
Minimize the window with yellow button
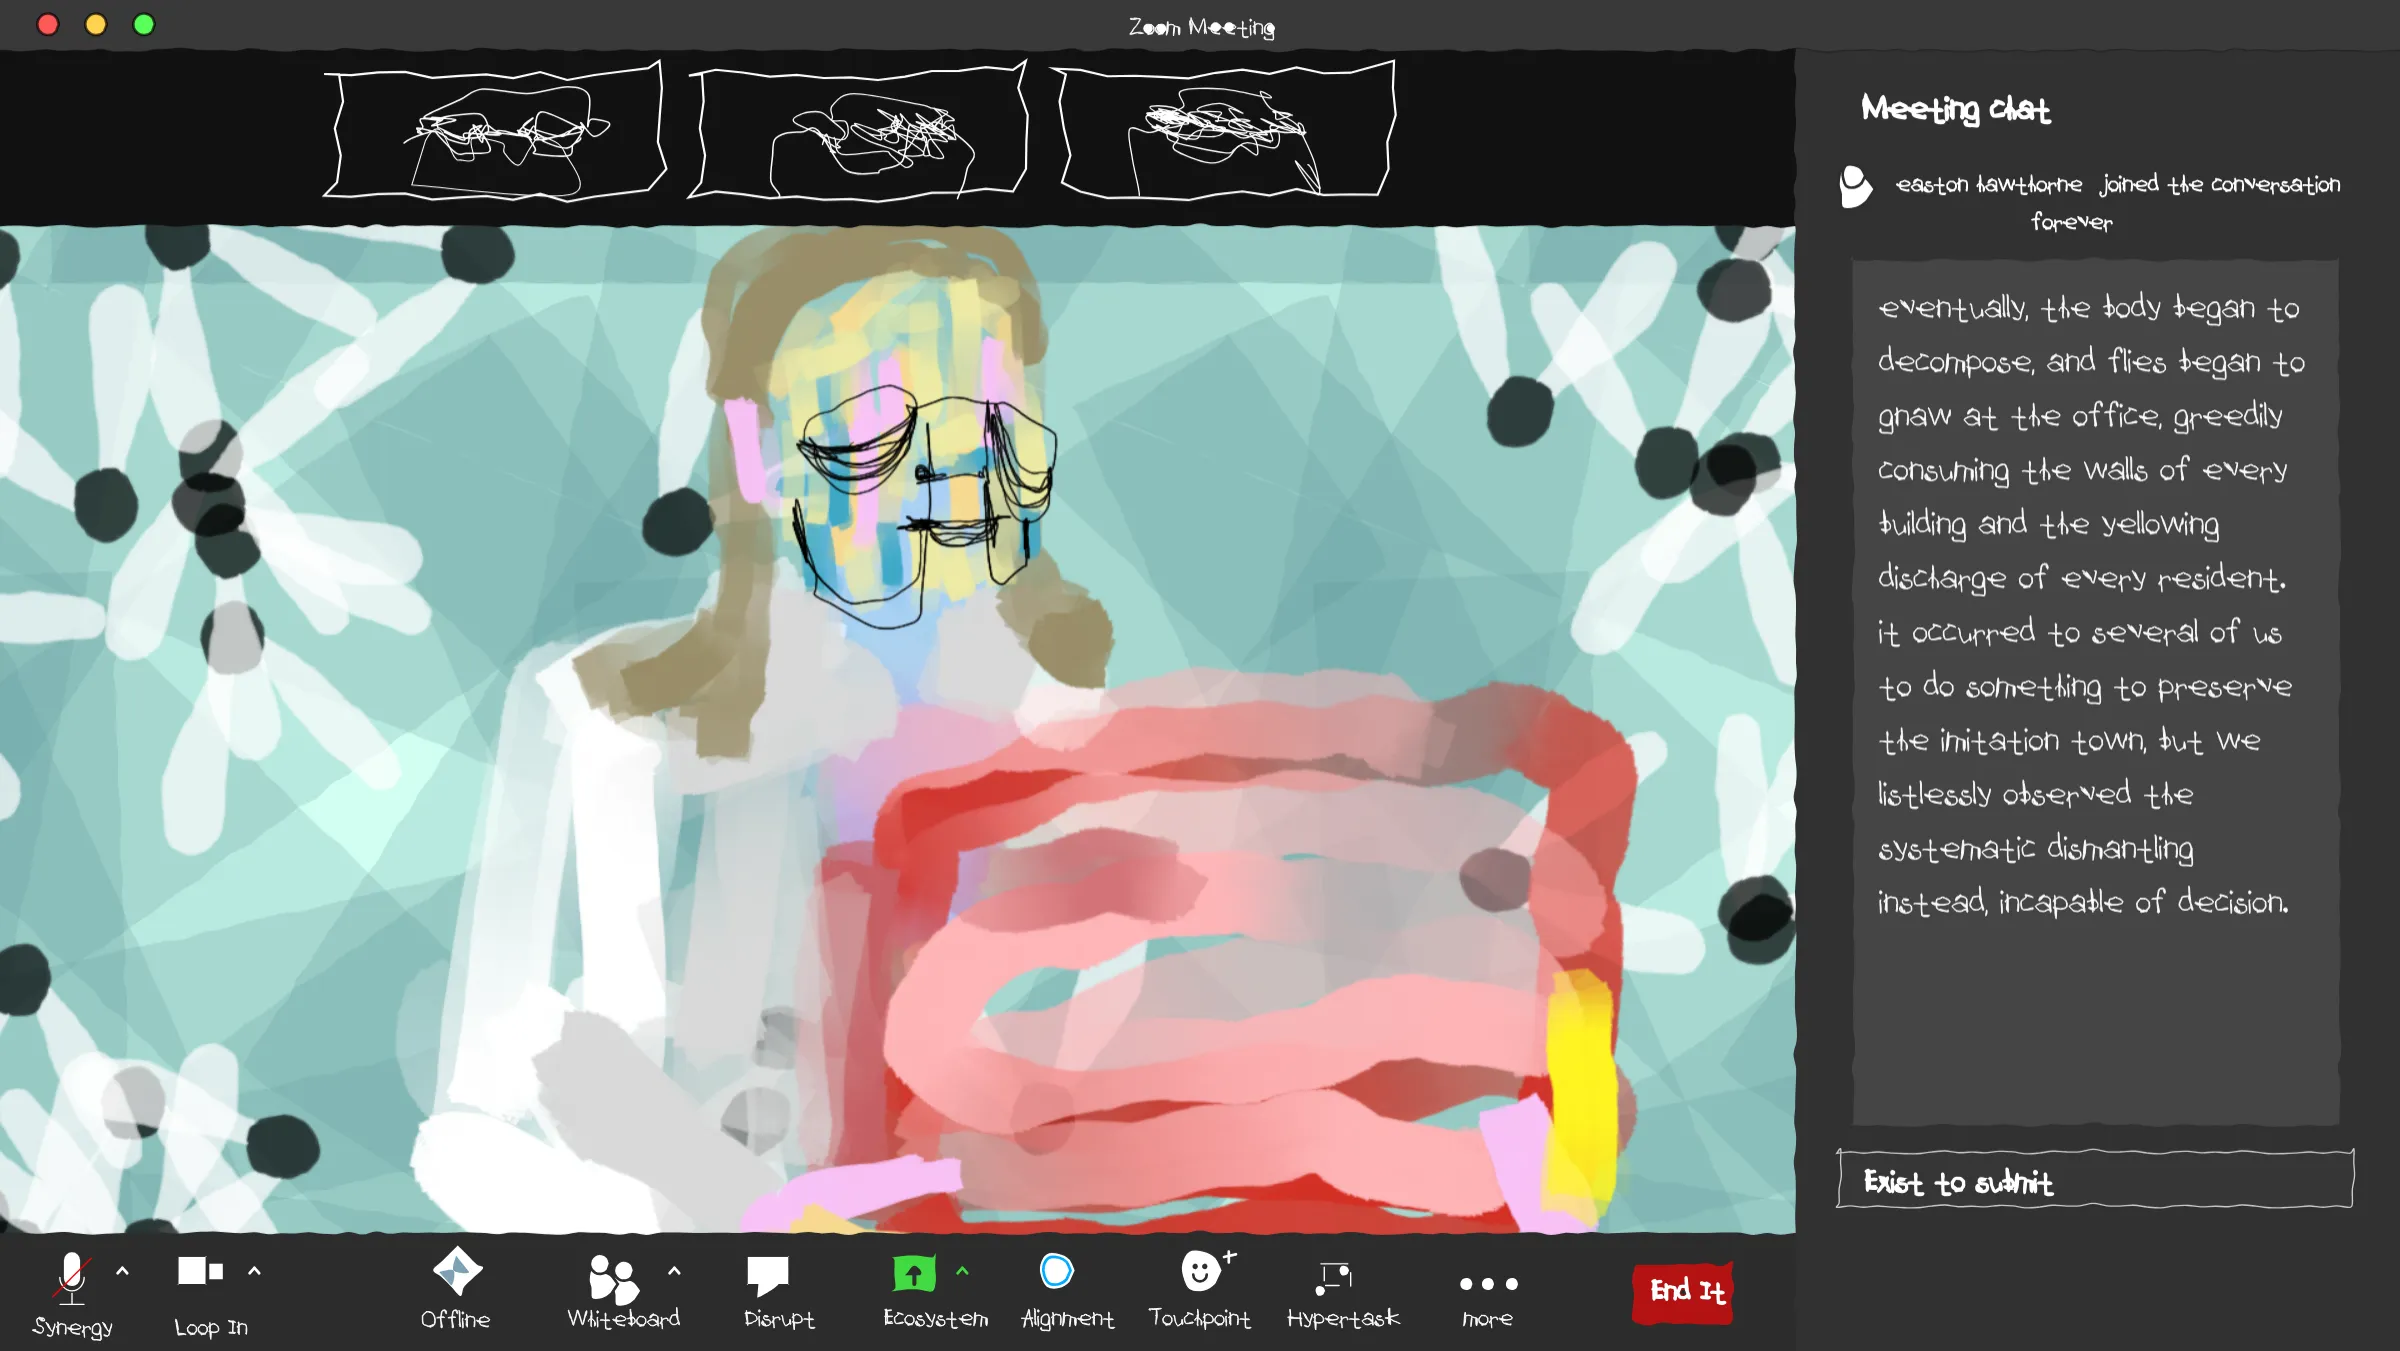pyautogui.click(x=96, y=24)
